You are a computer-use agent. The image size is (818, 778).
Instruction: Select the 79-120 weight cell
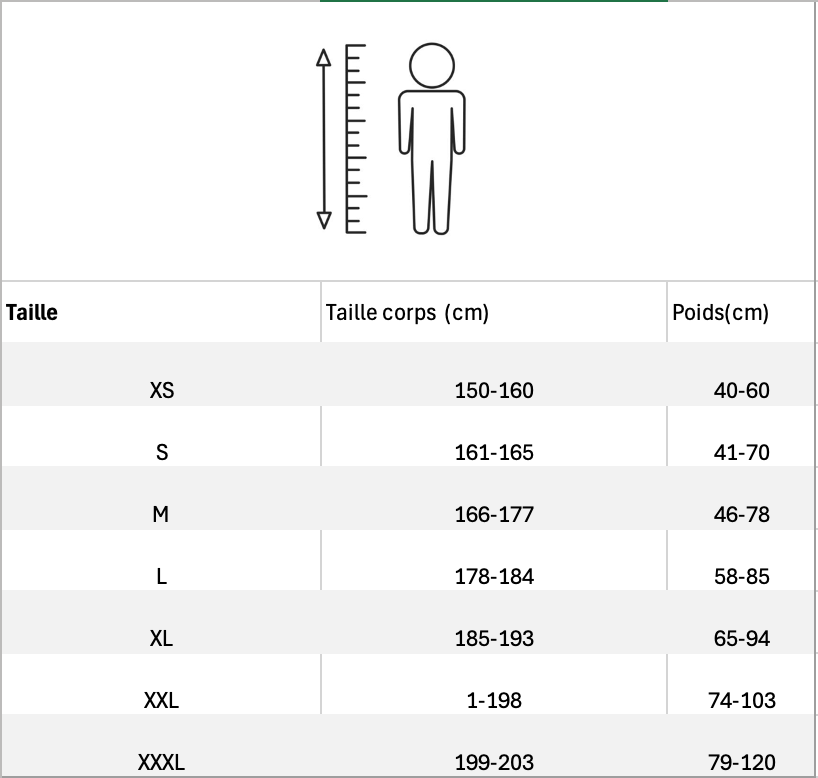coord(742,762)
